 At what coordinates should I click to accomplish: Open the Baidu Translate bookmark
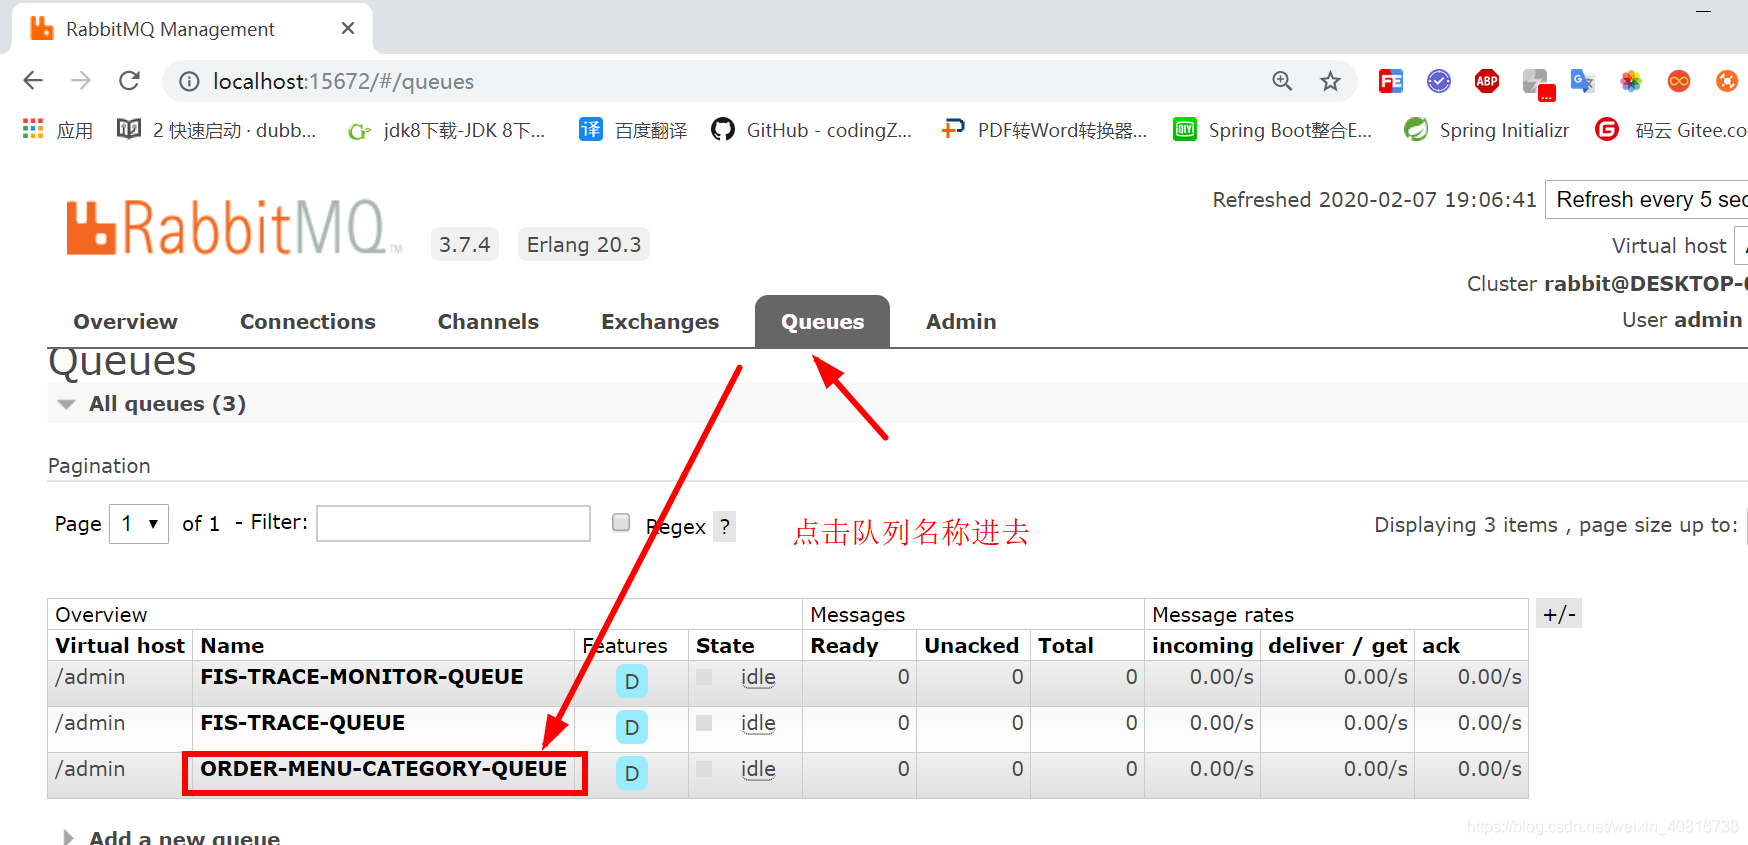point(633,130)
